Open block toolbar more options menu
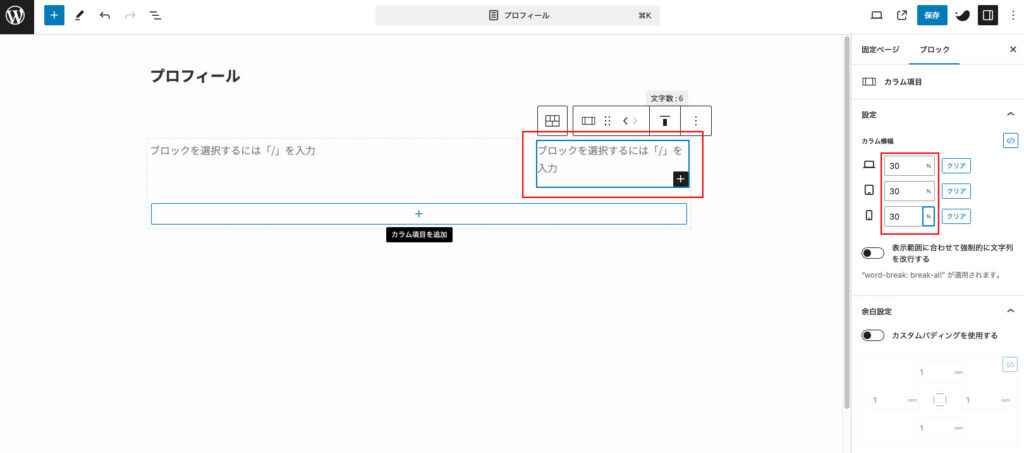Image resolution: width=1024 pixels, height=453 pixels. [696, 121]
